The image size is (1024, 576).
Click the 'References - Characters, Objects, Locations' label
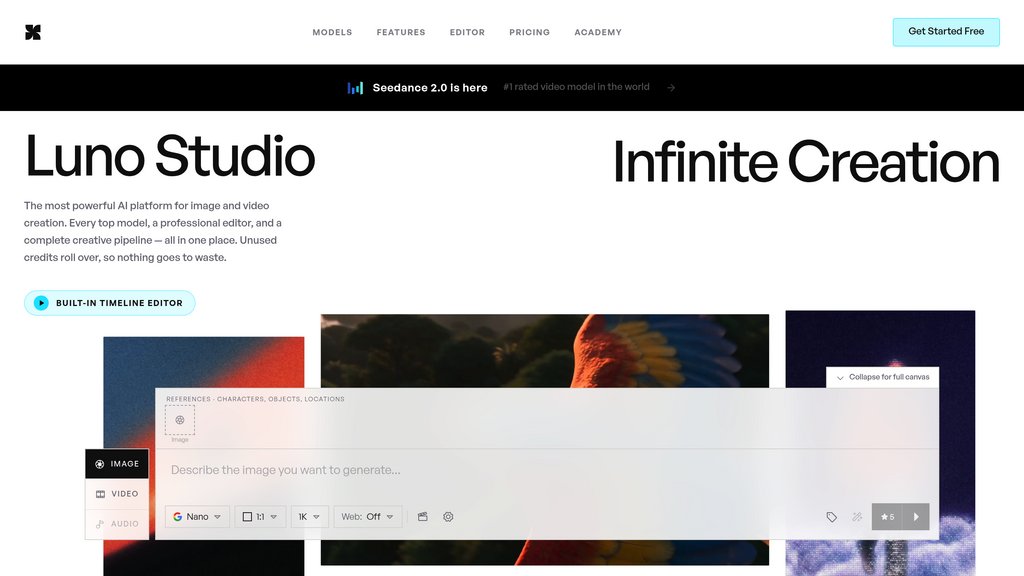coord(255,399)
